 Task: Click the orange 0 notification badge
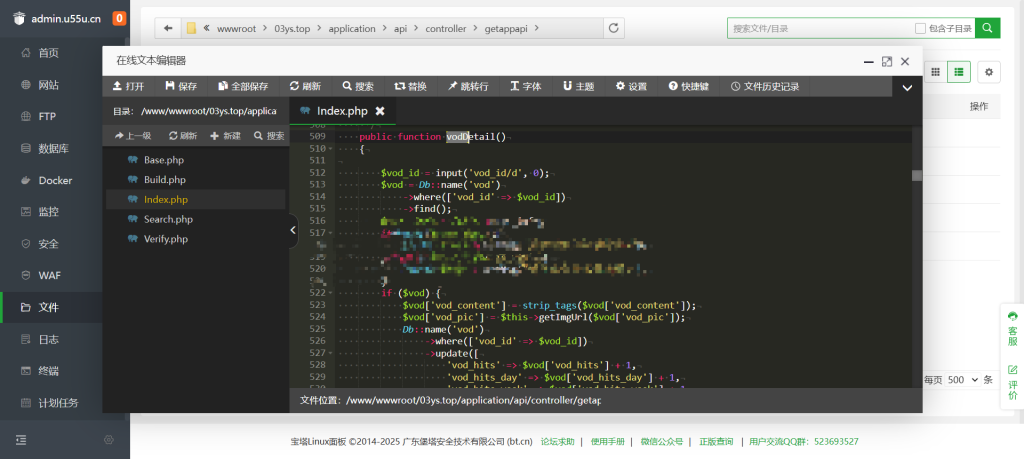click(x=119, y=18)
